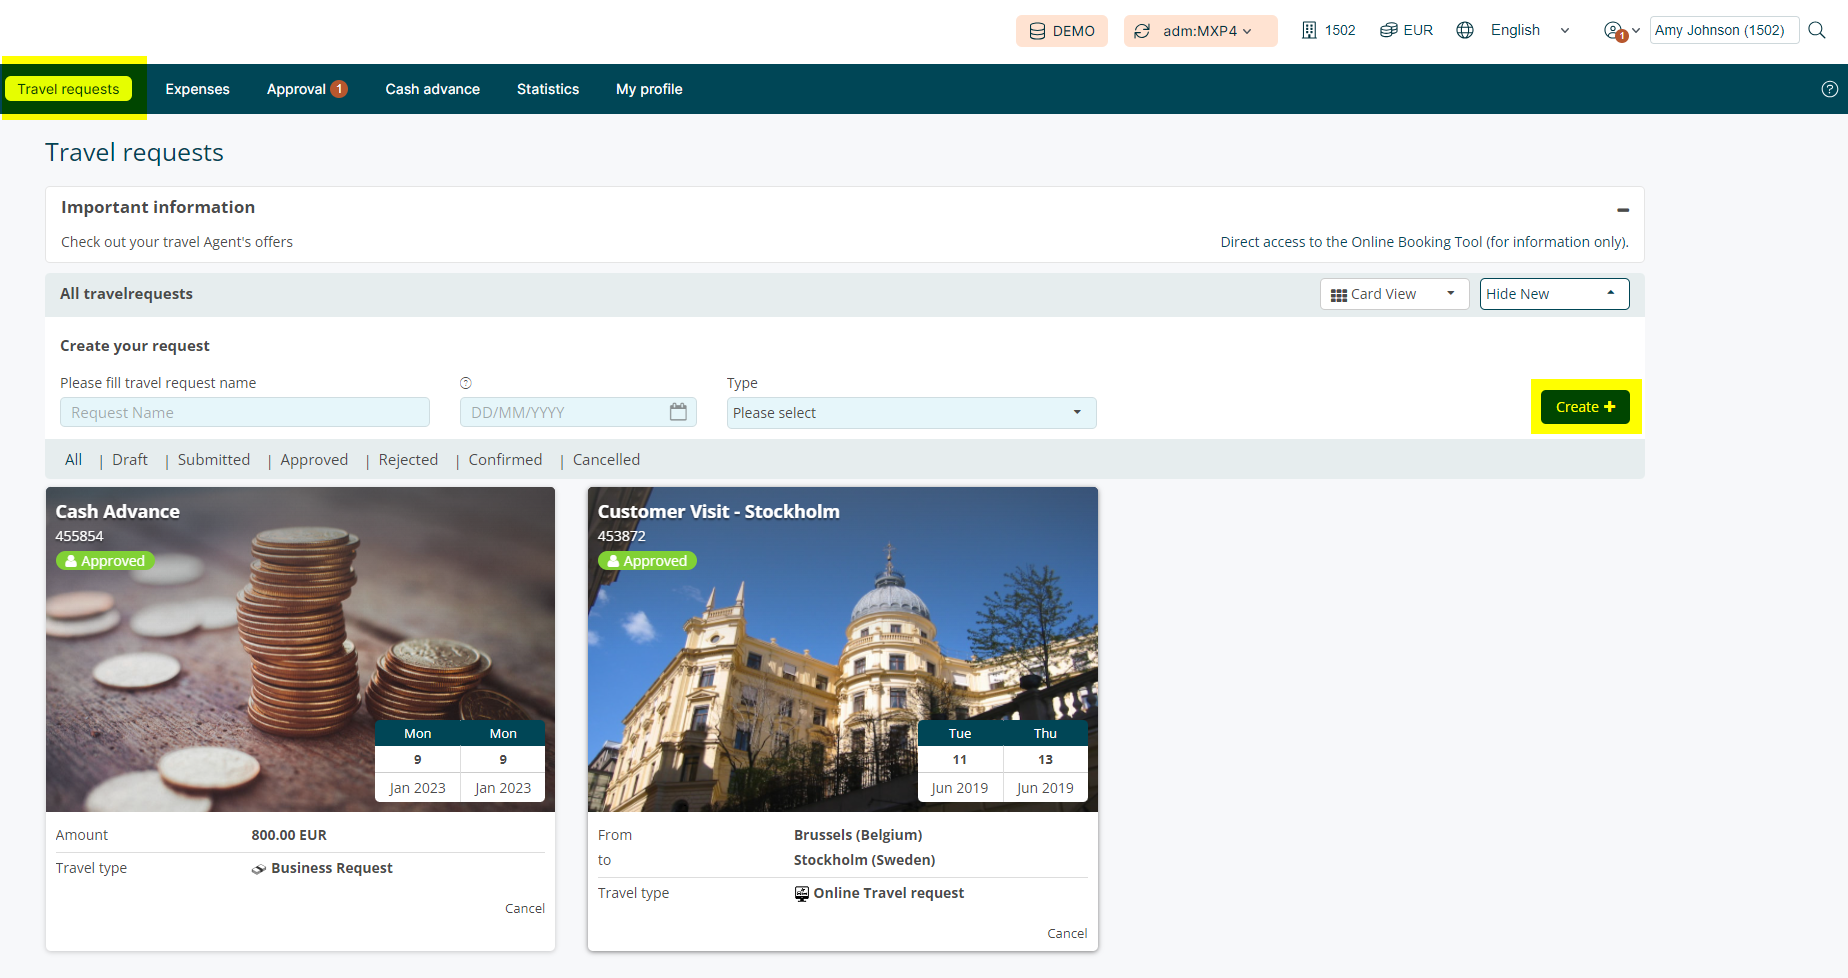Open the adm:MXP4 dropdown

[1200, 31]
